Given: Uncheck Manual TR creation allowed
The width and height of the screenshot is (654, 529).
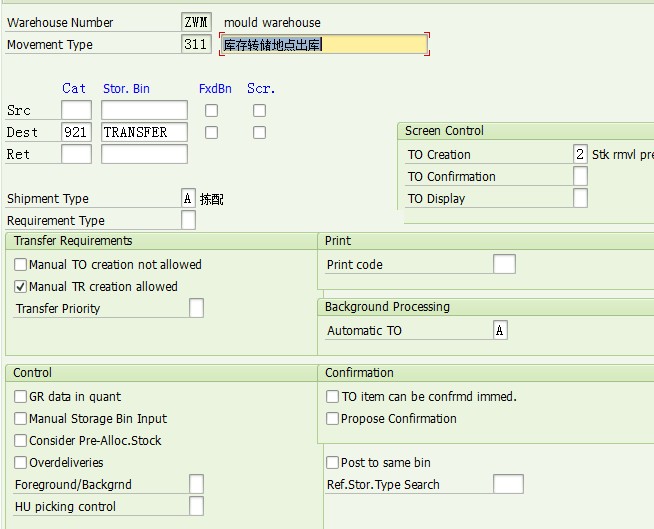Looking at the screenshot, I should (21, 287).
